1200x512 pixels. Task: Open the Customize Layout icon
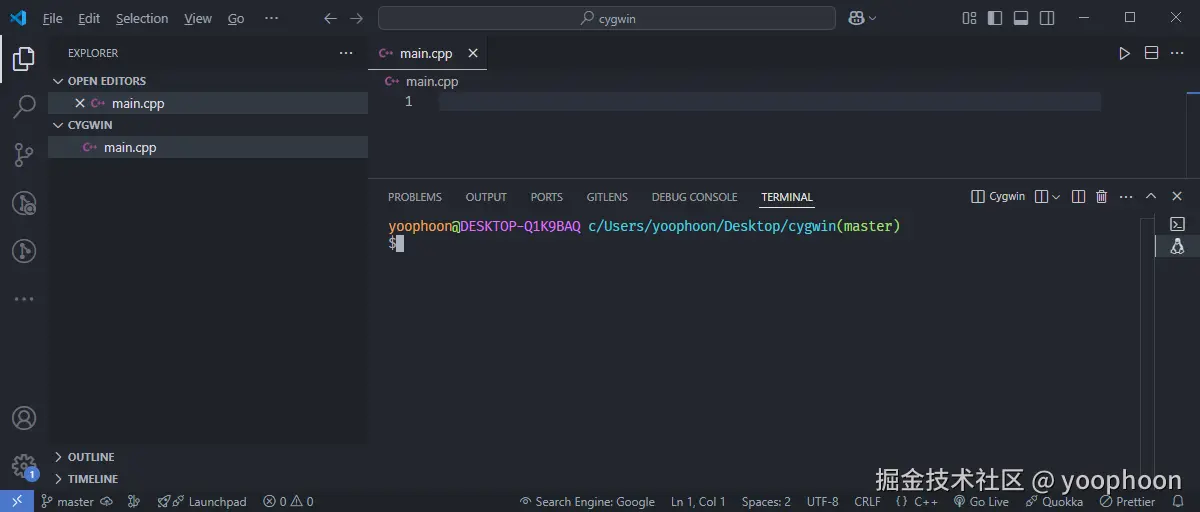[x=969, y=18]
